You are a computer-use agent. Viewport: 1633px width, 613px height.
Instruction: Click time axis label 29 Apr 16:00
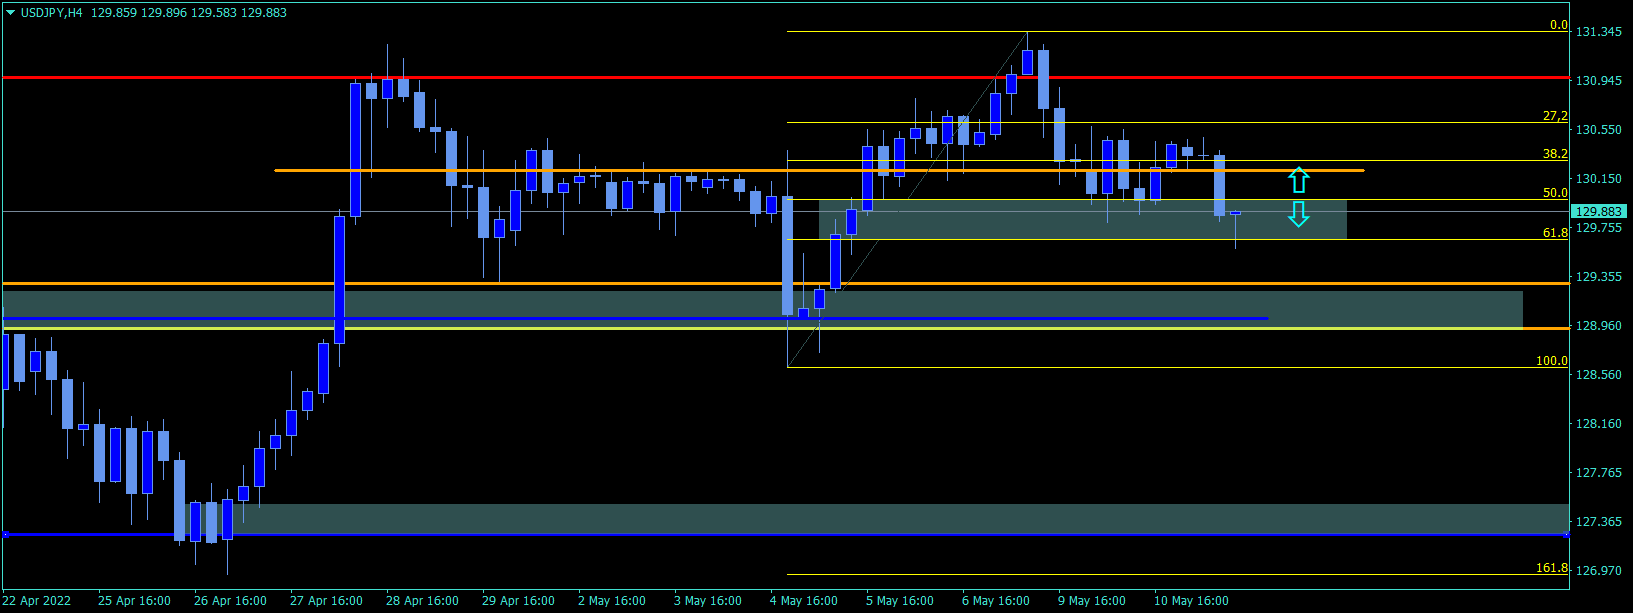[518, 601]
